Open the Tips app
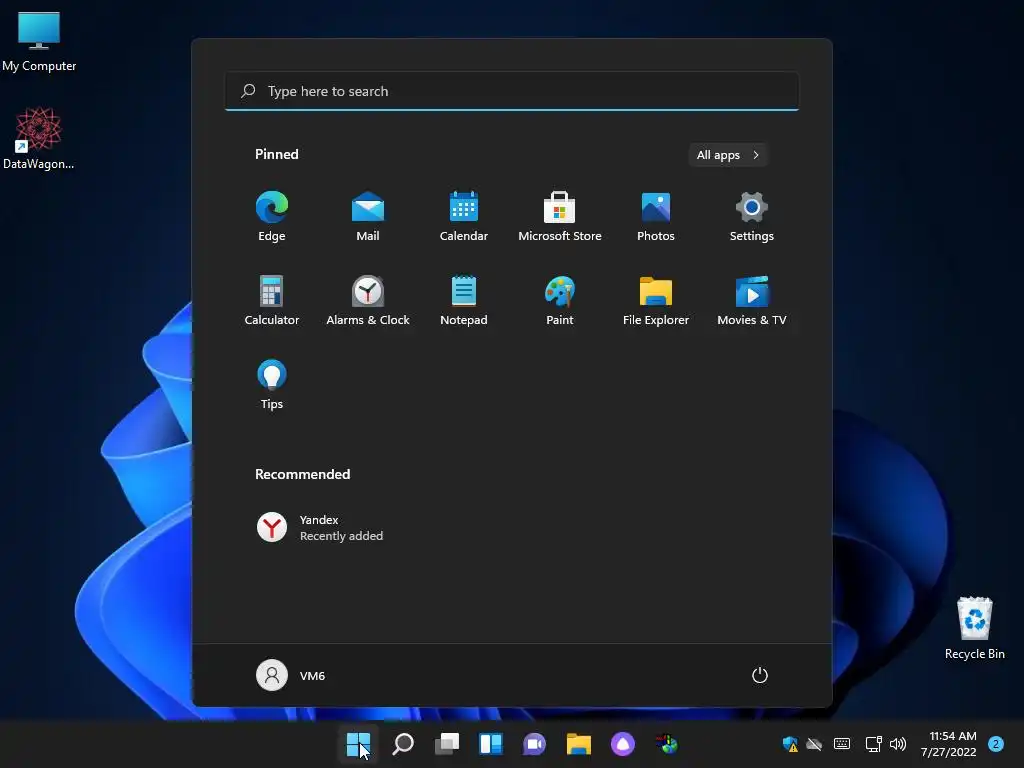Viewport: 1024px width, 768px height. point(272,385)
